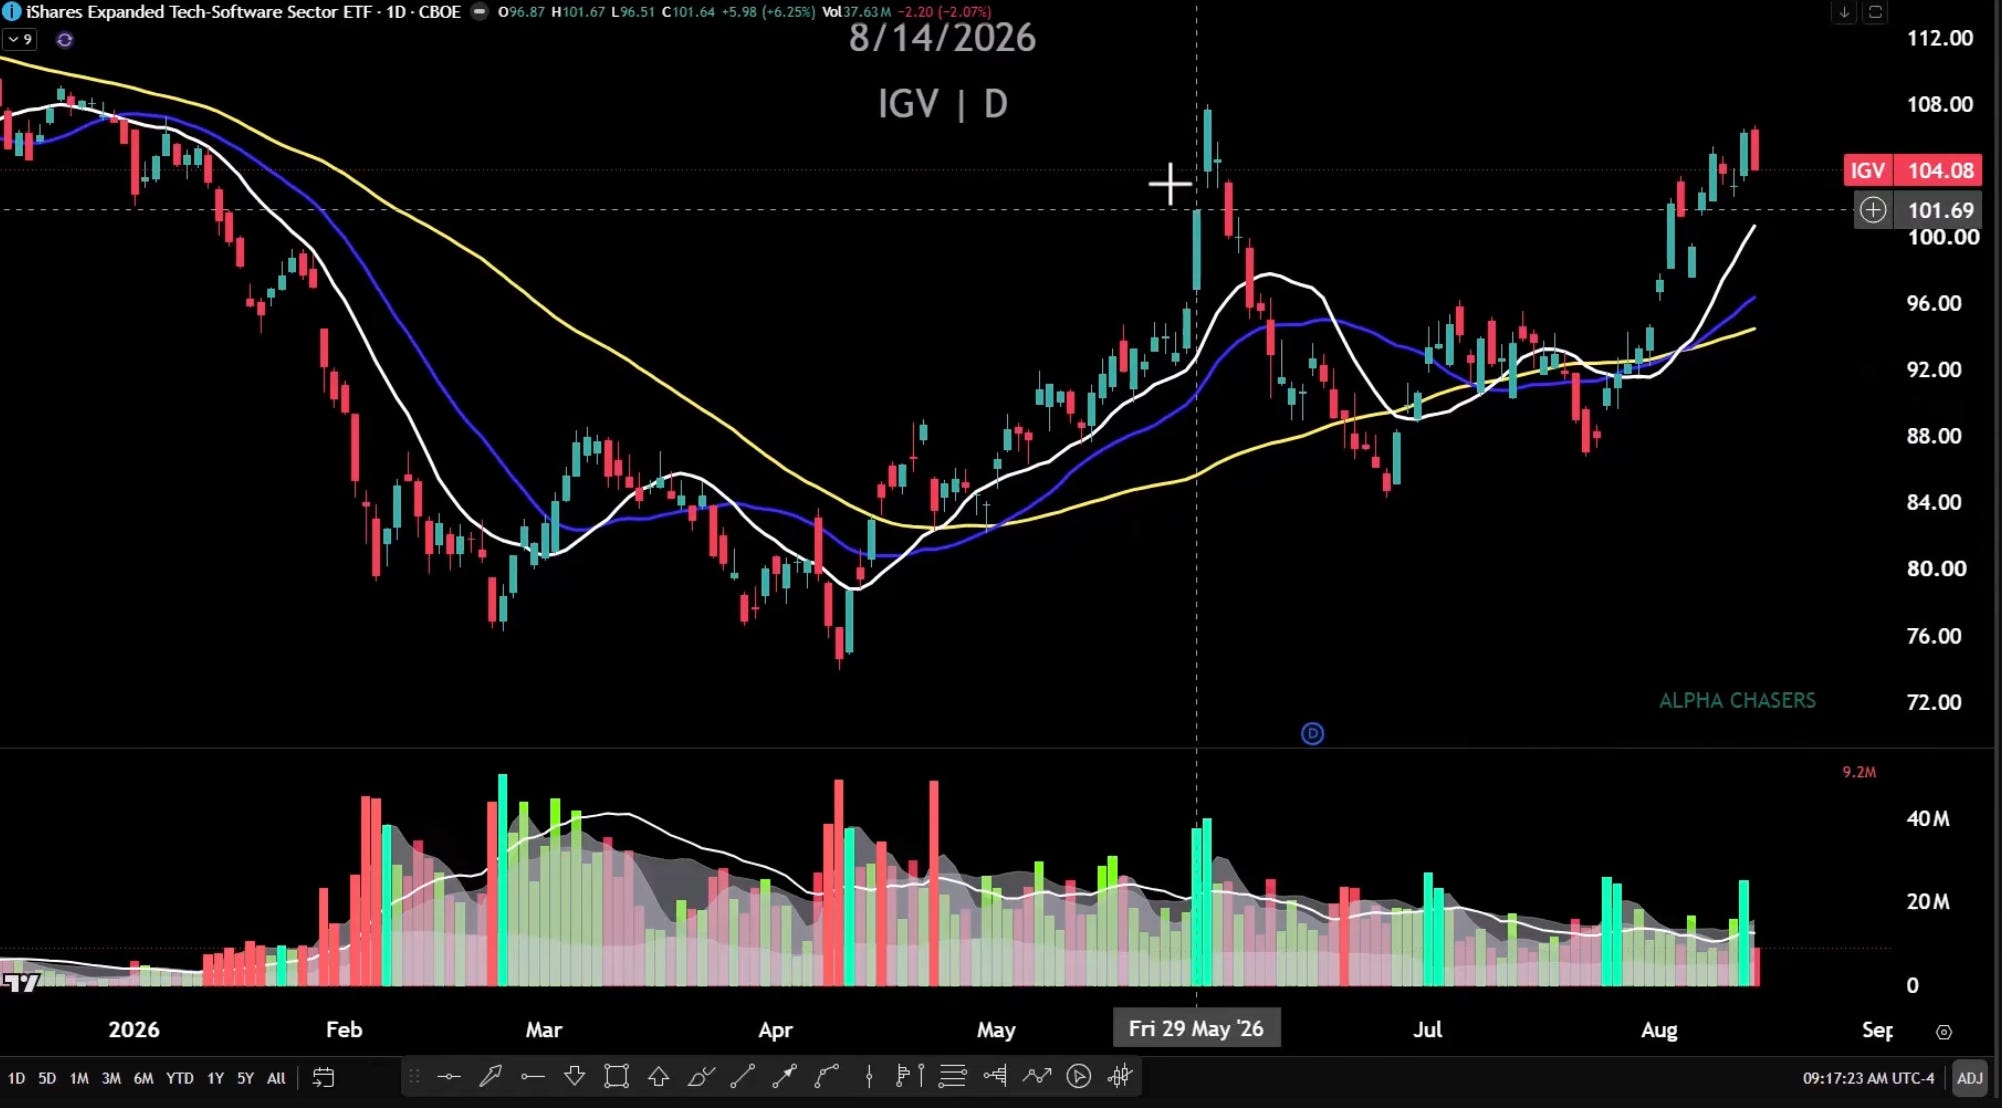Select the arrow-up mark tool

658,1077
